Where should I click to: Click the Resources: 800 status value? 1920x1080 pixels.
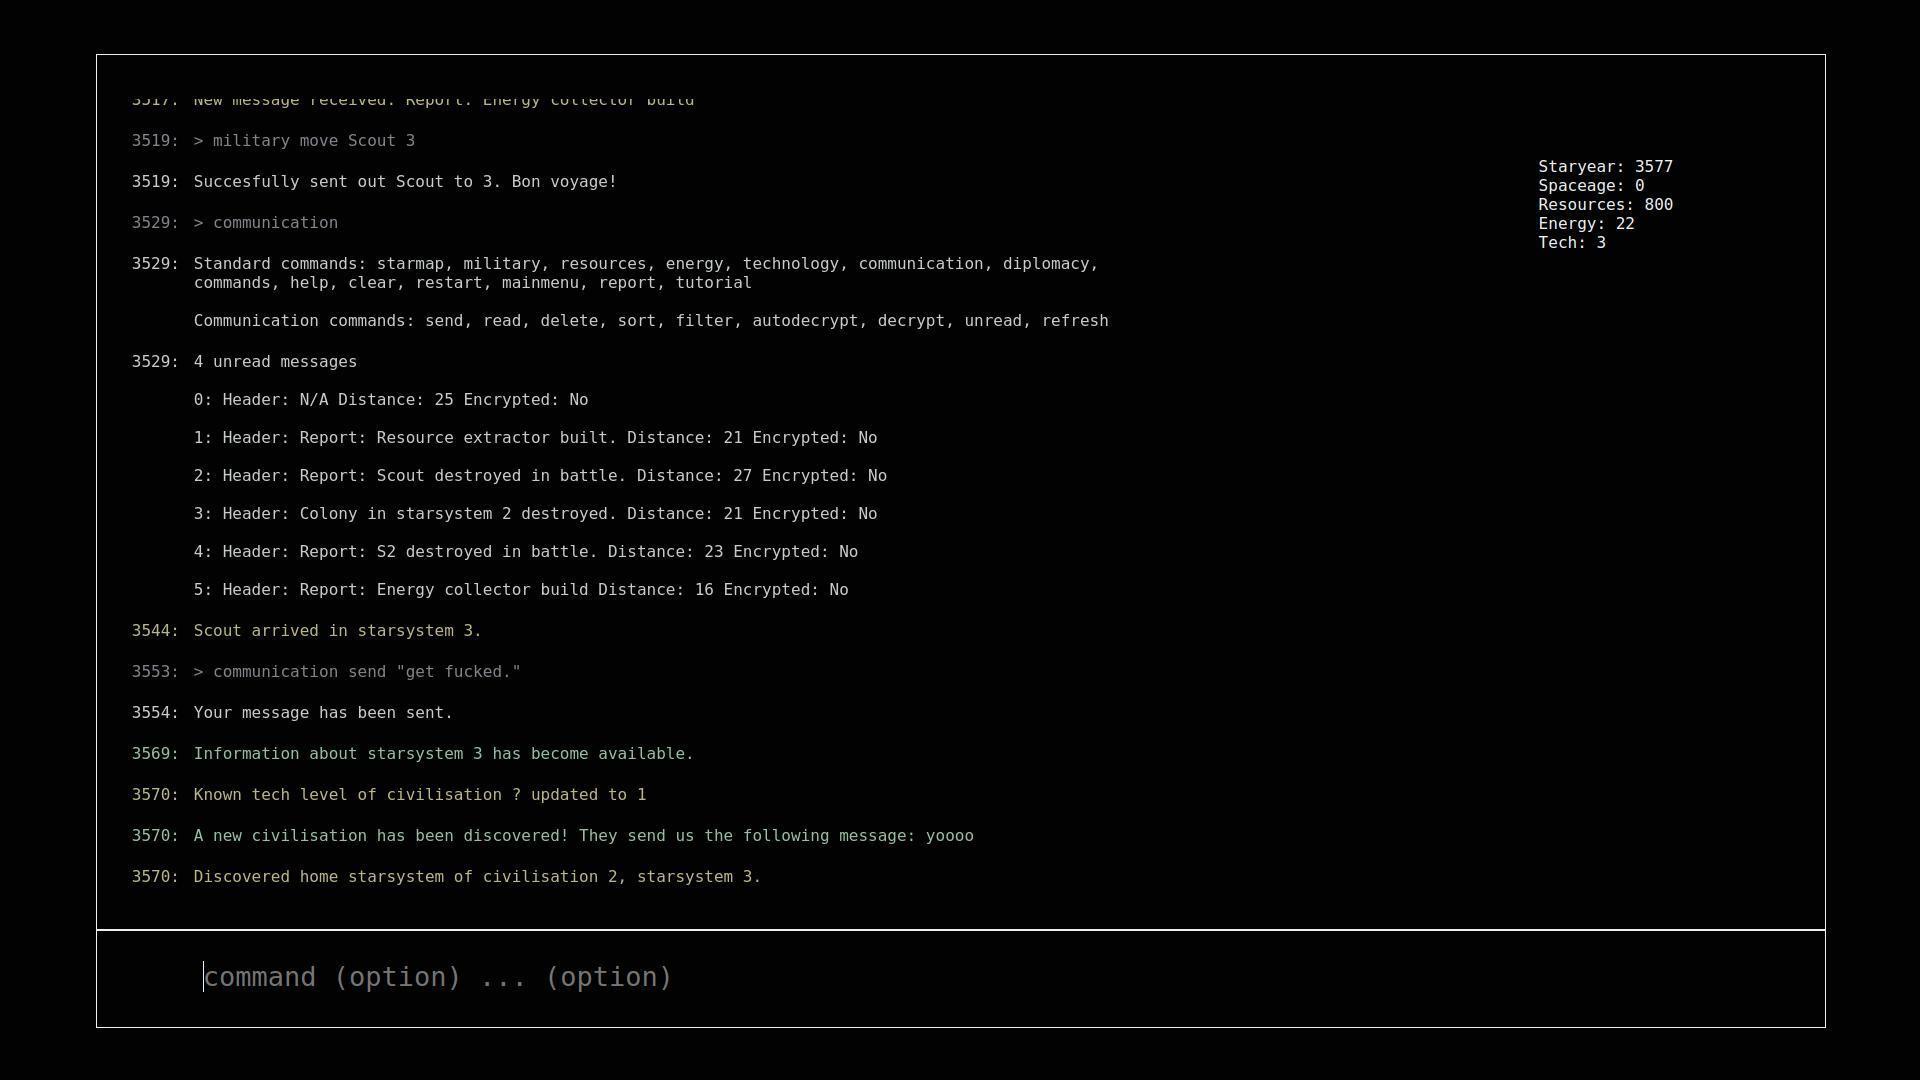(x=1605, y=205)
